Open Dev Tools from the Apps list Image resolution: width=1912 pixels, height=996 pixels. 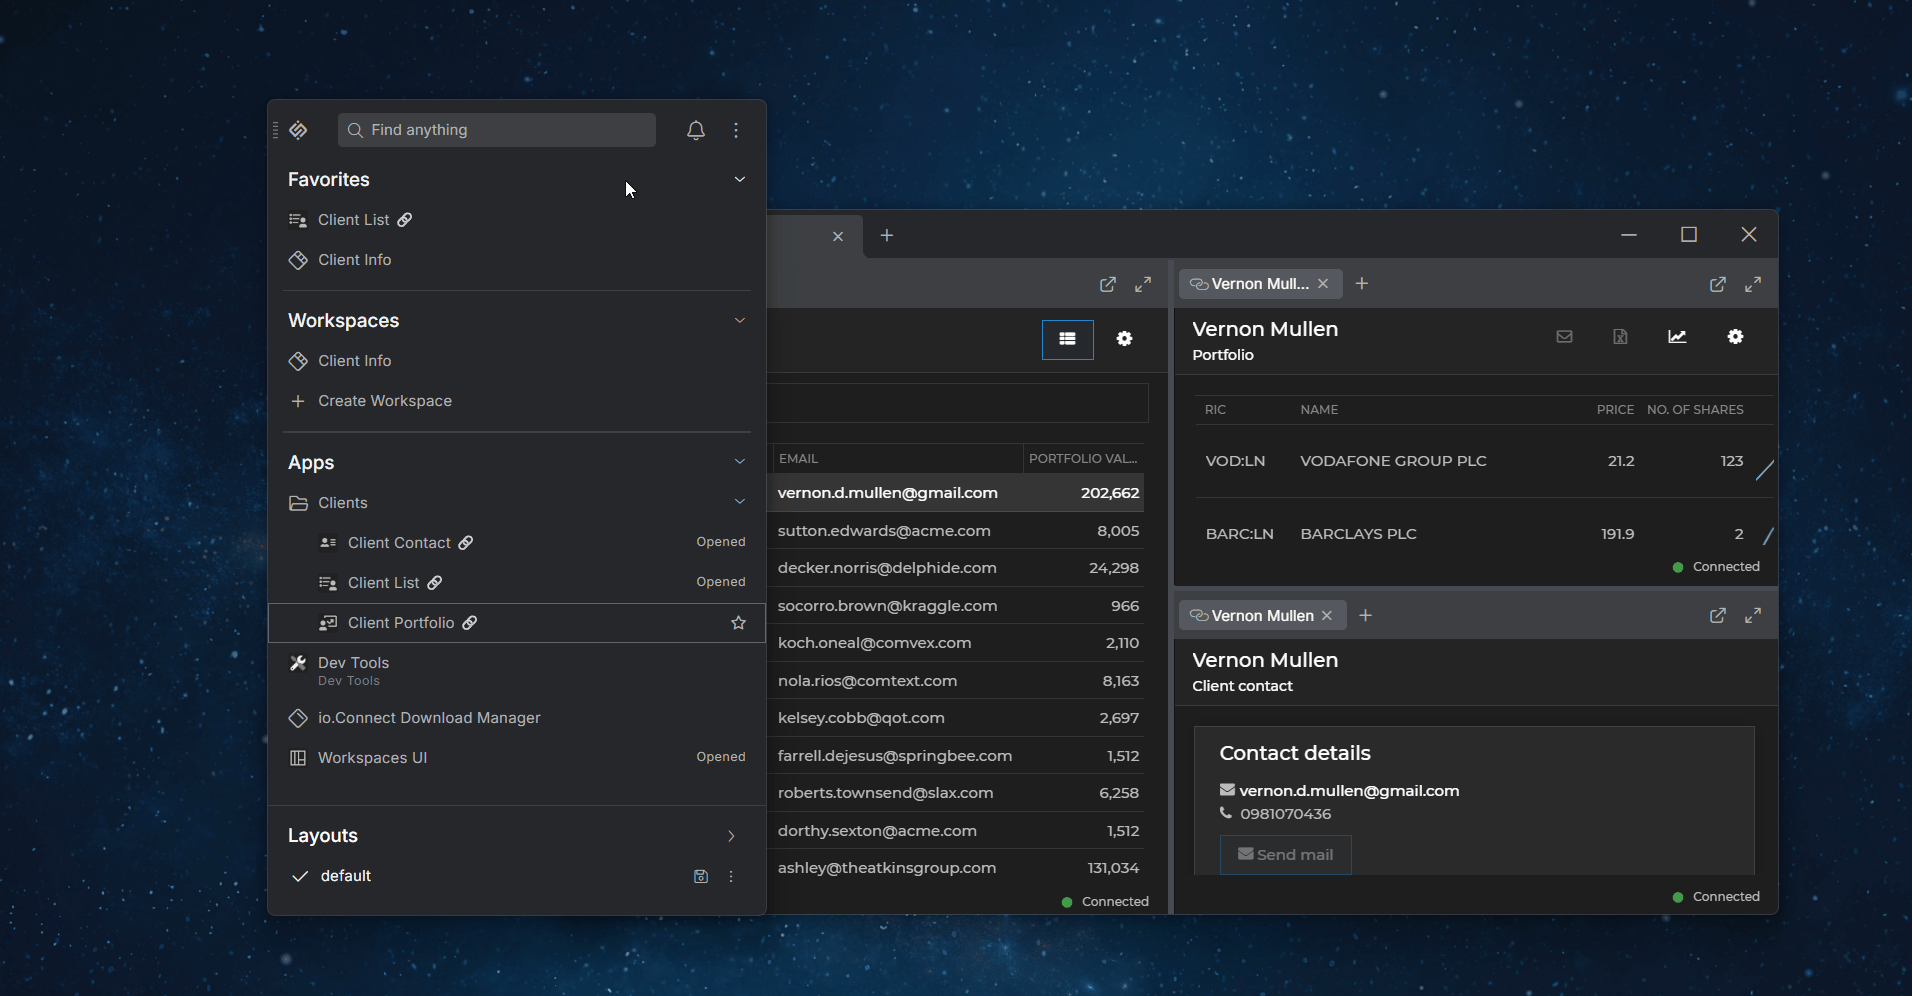354,663
